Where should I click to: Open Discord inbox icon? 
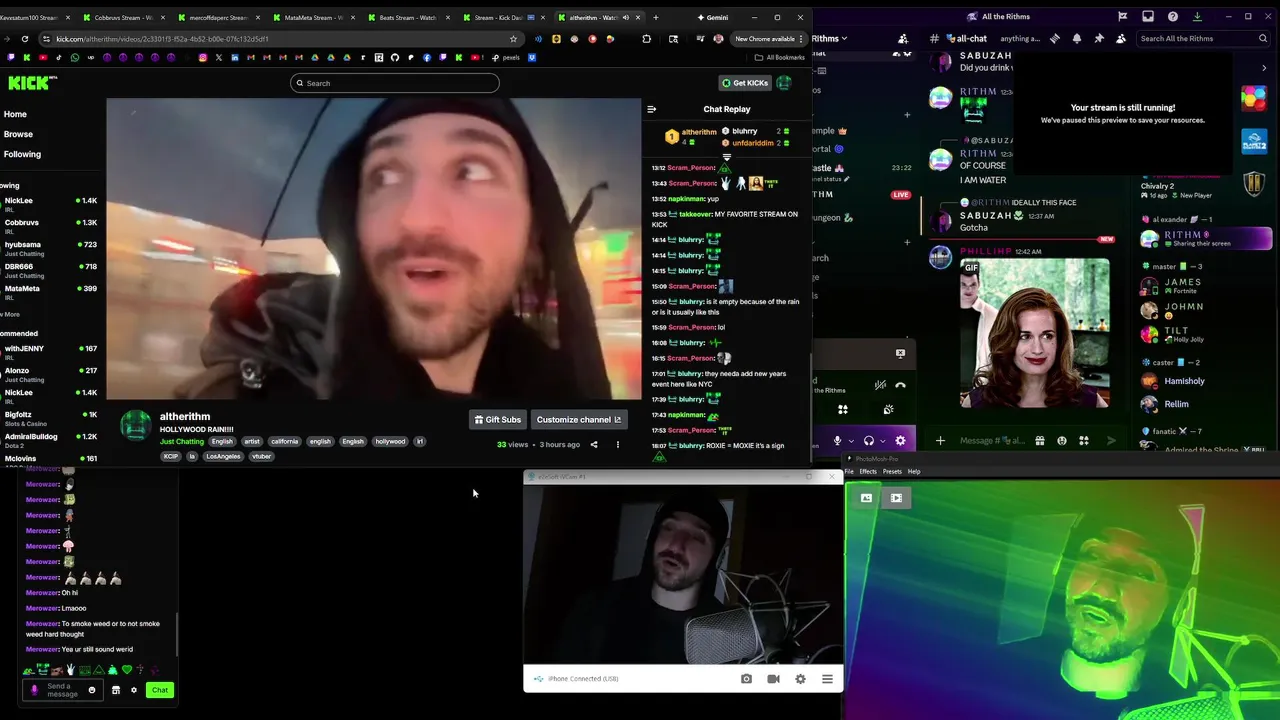click(1148, 16)
